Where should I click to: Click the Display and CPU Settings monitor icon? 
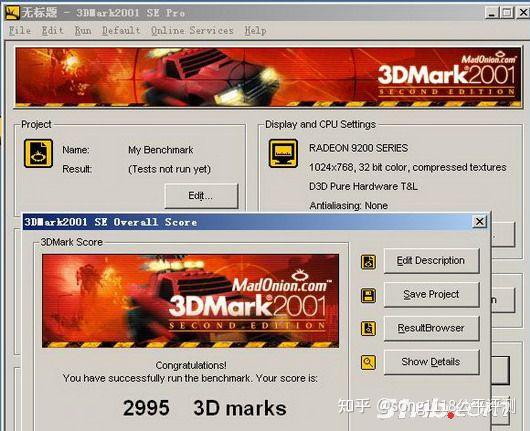coord(283,153)
